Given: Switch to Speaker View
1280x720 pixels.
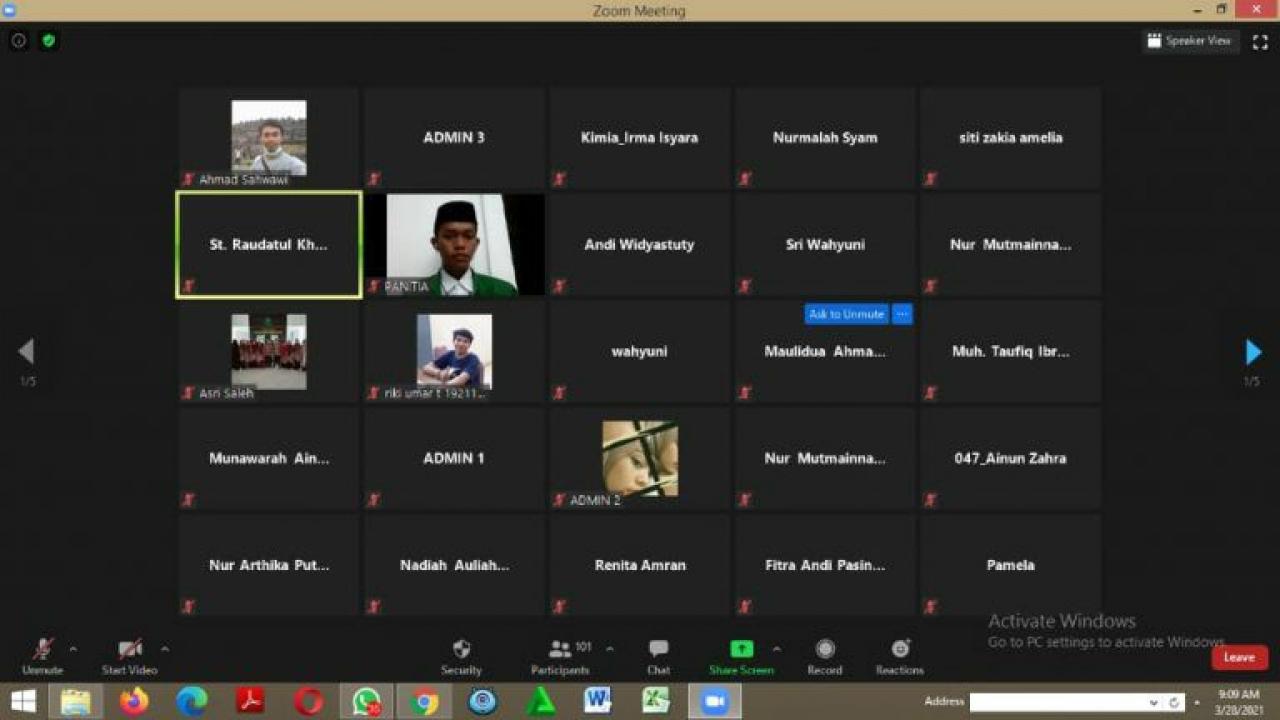Looking at the screenshot, I should [1189, 41].
